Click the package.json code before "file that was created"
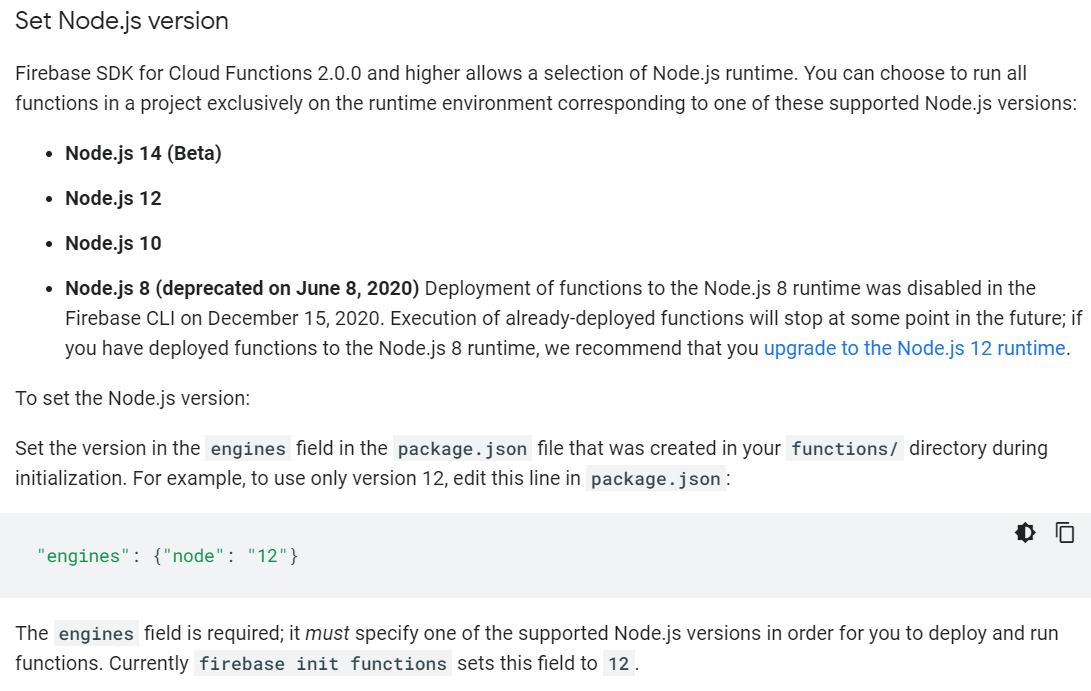Image resolution: width=1091 pixels, height=691 pixels. tap(462, 449)
